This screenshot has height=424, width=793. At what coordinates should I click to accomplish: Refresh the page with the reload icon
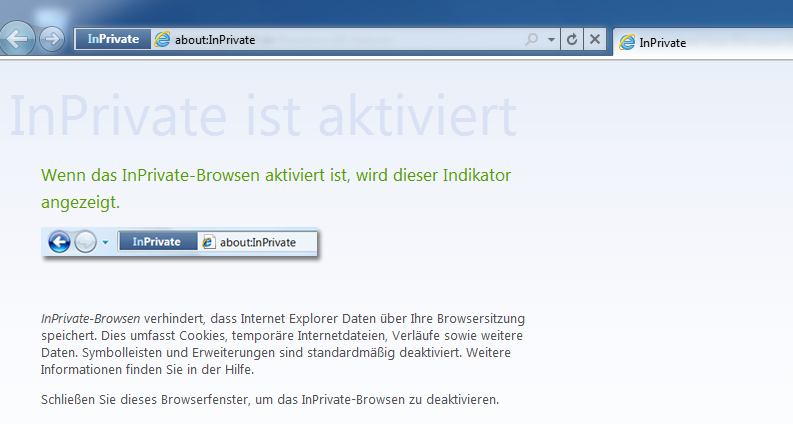571,39
